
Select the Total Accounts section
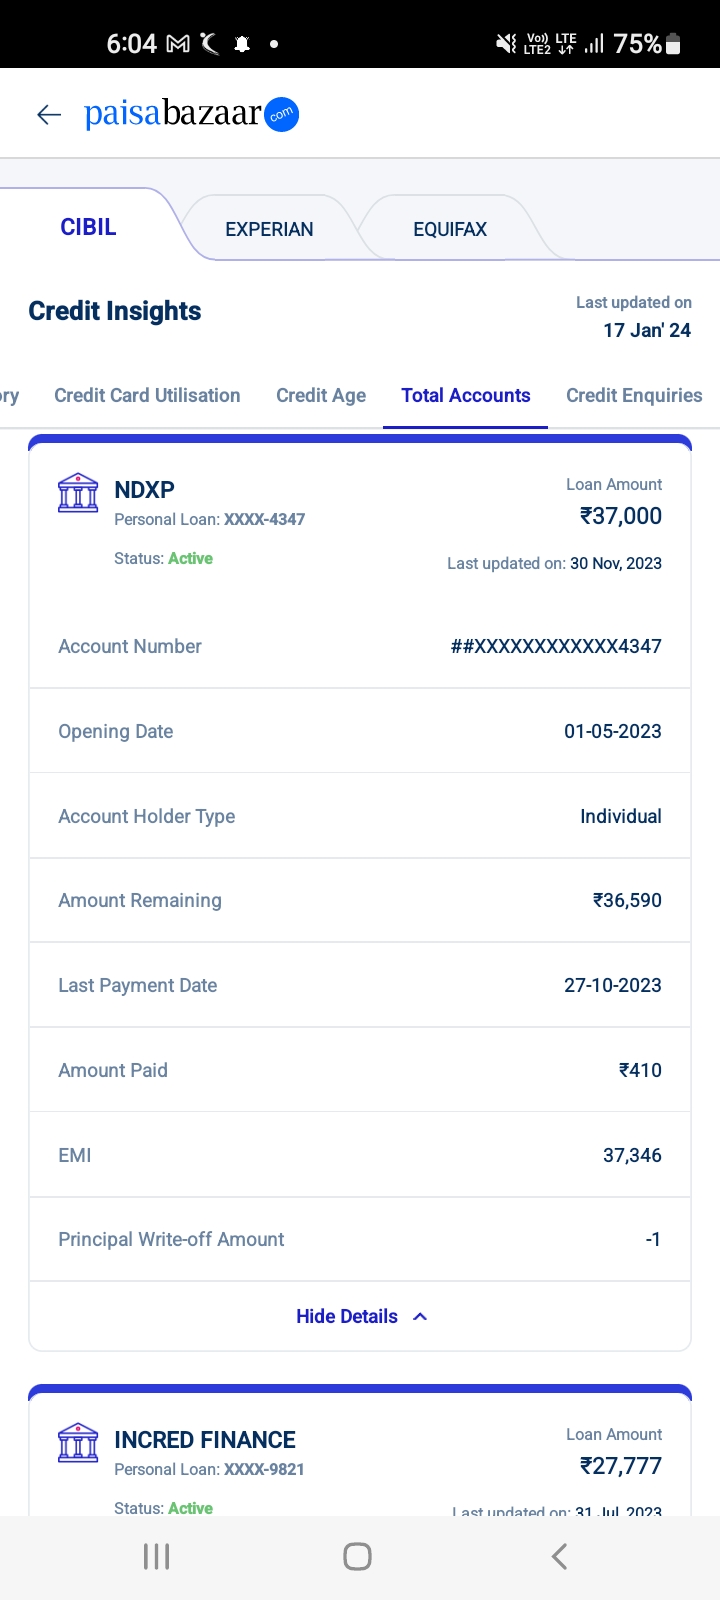(x=466, y=395)
